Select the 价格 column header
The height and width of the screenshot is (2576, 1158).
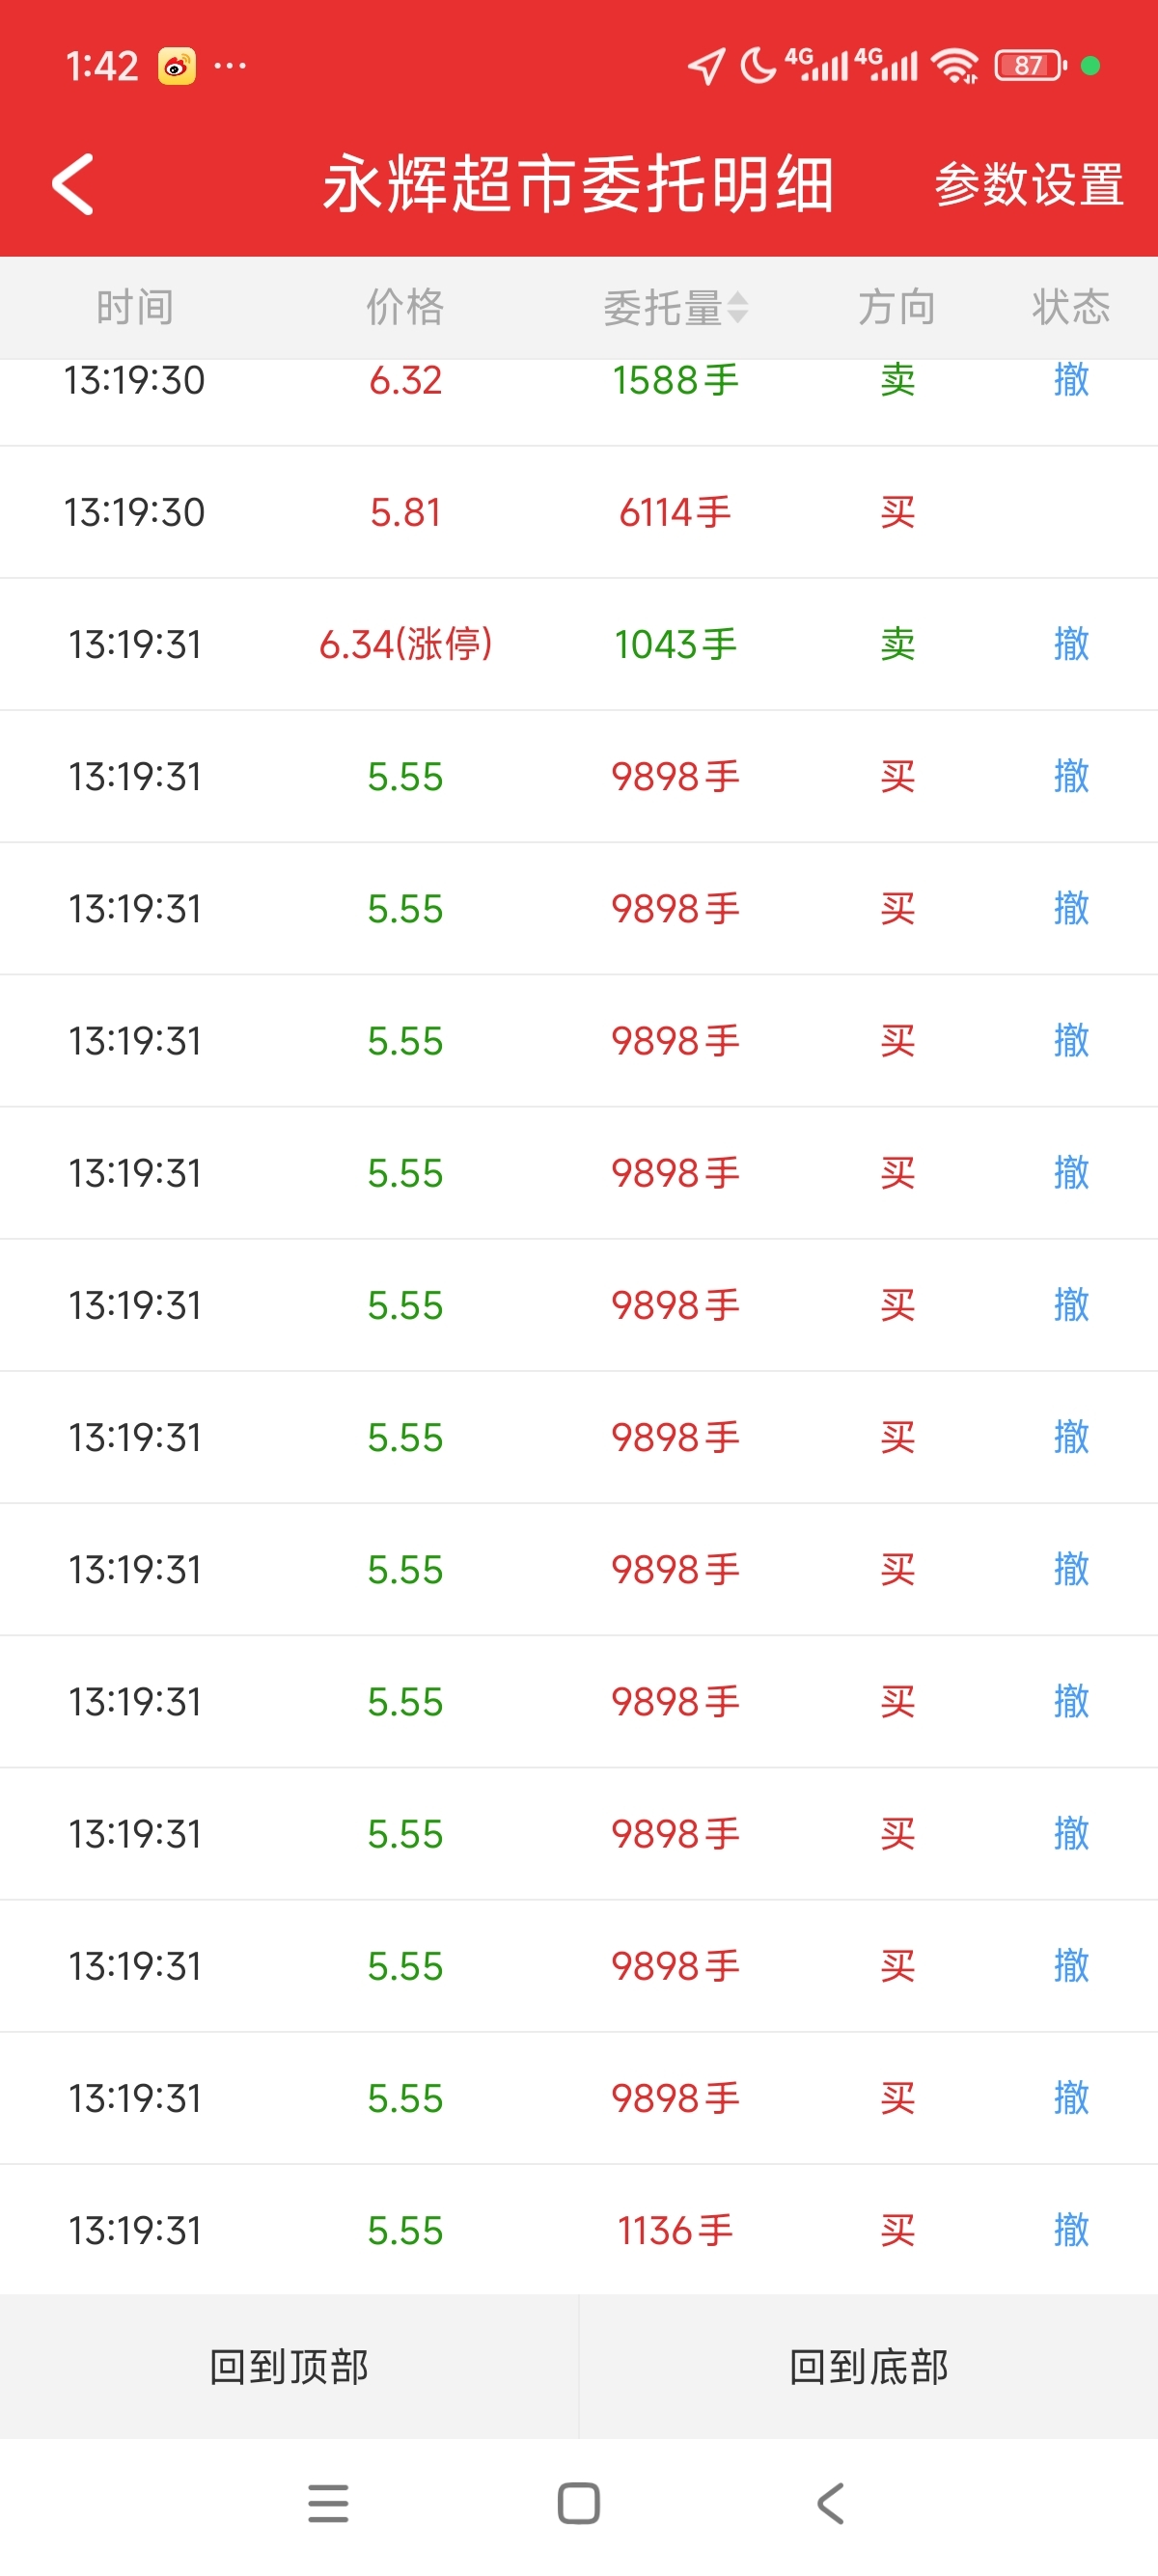tap(405, 307)
